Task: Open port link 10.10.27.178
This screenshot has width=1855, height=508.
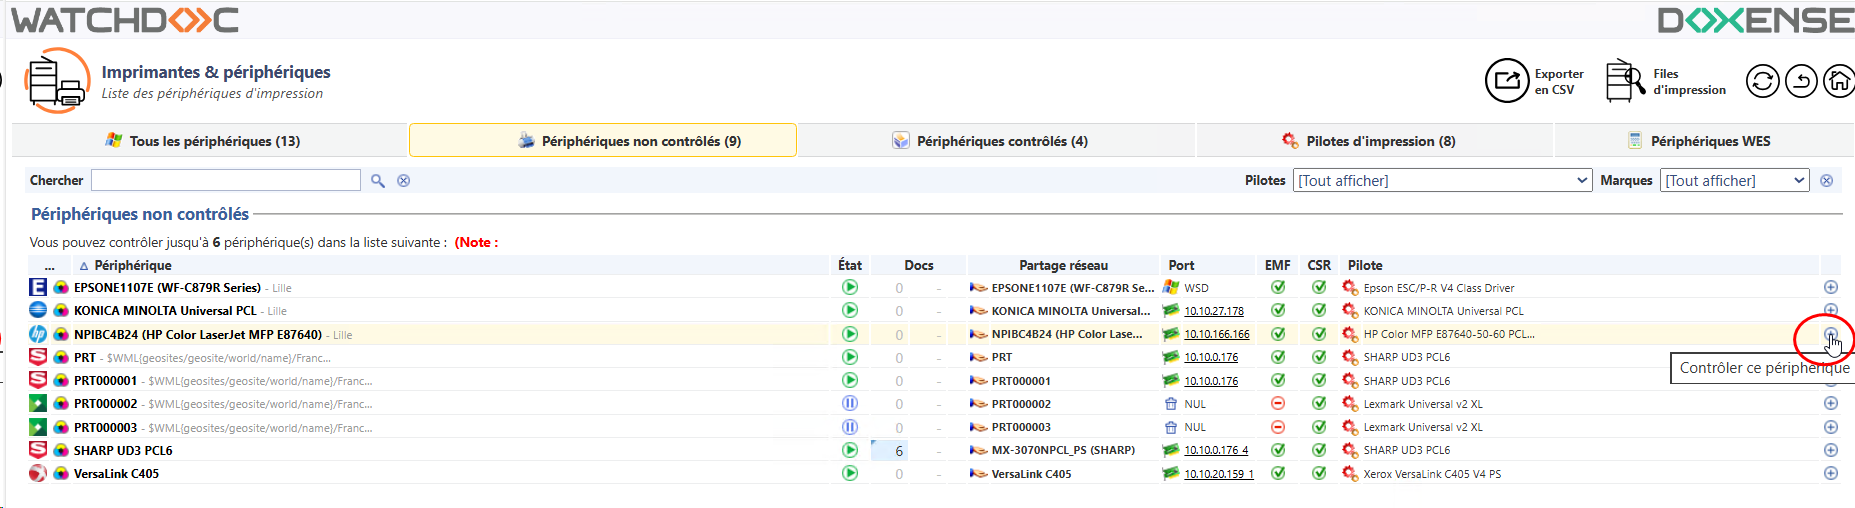Action: click(x=1214, y=311)
